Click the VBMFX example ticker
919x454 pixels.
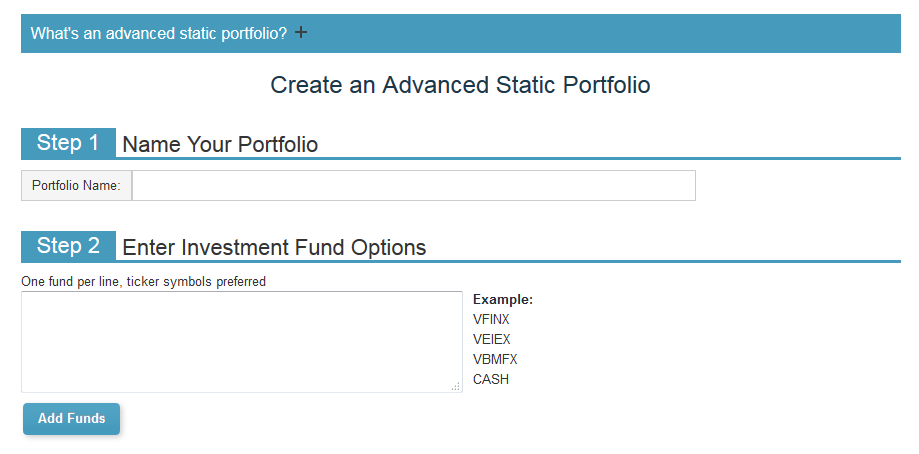click(x=495, y=360)
